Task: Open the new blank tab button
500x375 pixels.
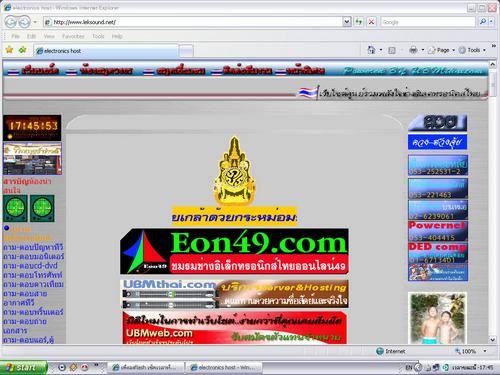Action: click(x=186, y=51)
